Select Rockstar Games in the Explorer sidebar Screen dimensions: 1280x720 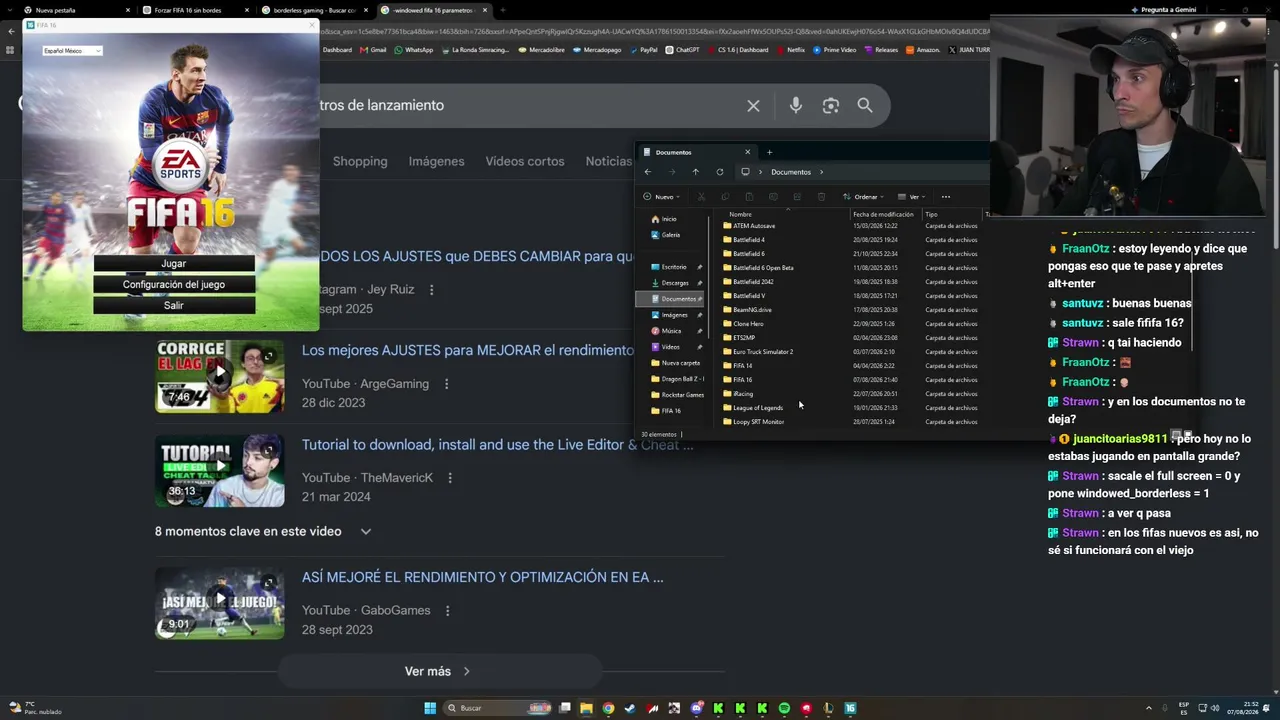click(677, 395)
